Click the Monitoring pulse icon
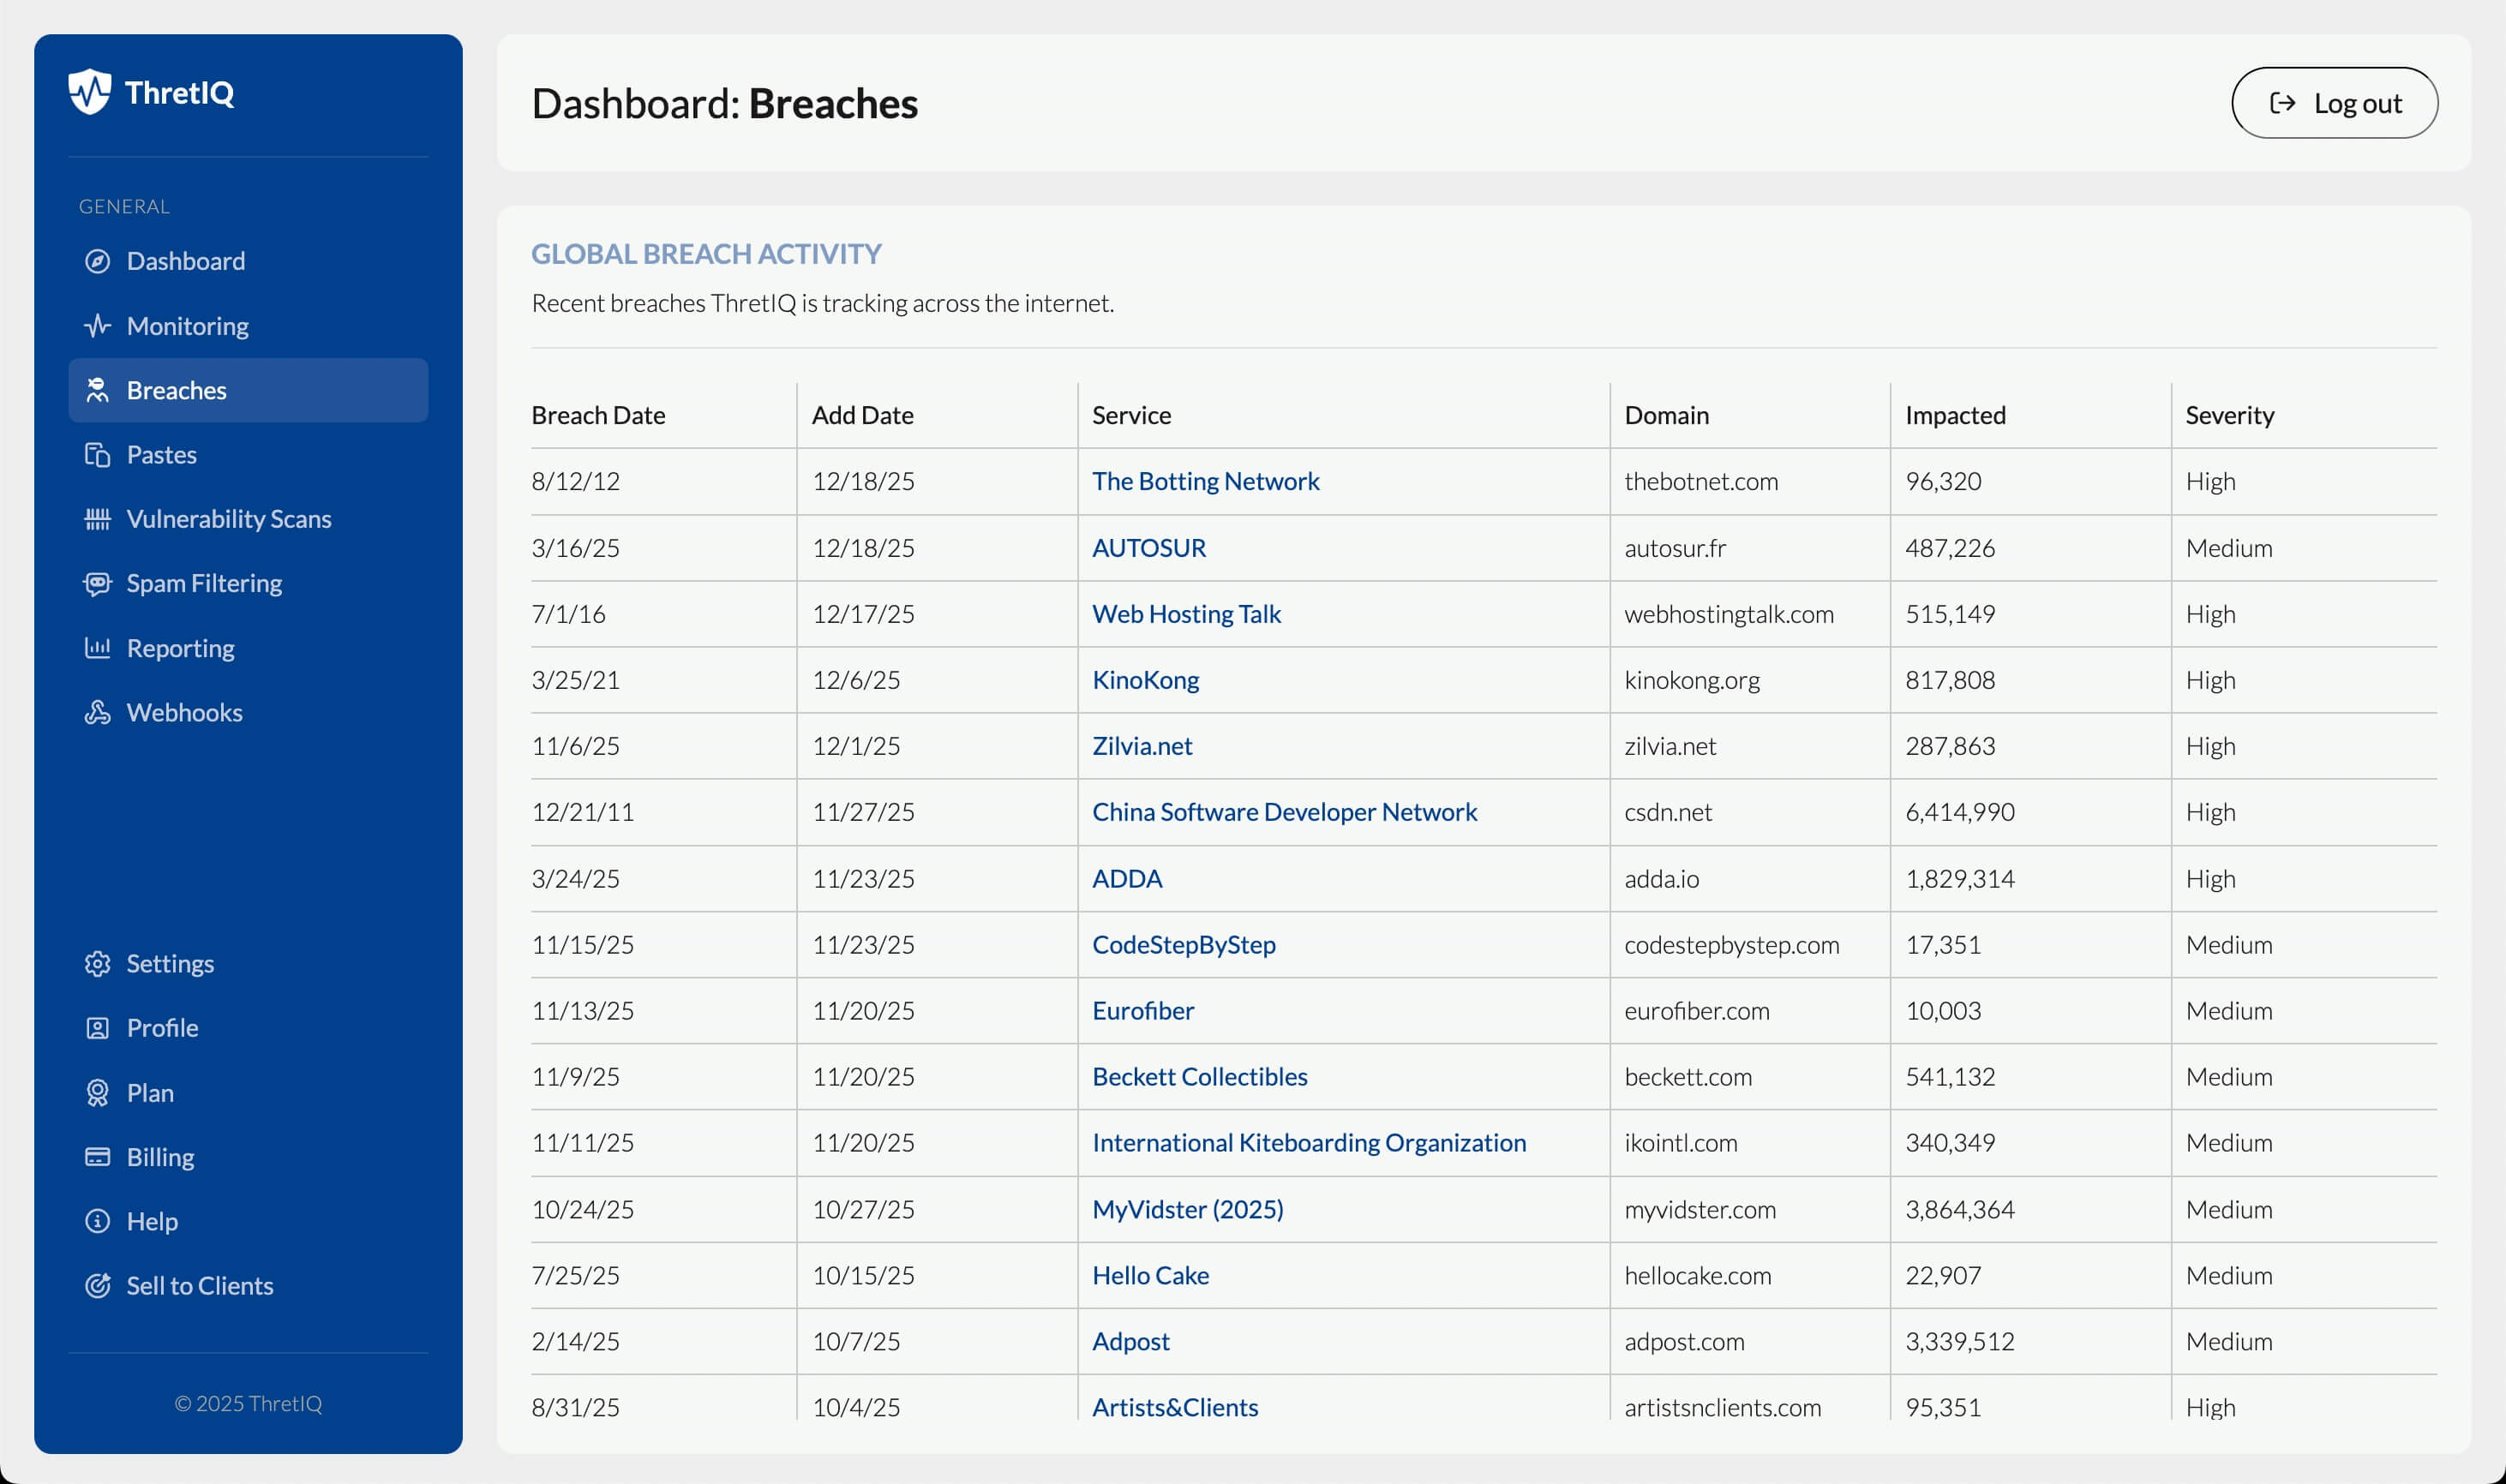Screen dimensions: 2506x1484 pyautogui.click(x=97, y=326)
